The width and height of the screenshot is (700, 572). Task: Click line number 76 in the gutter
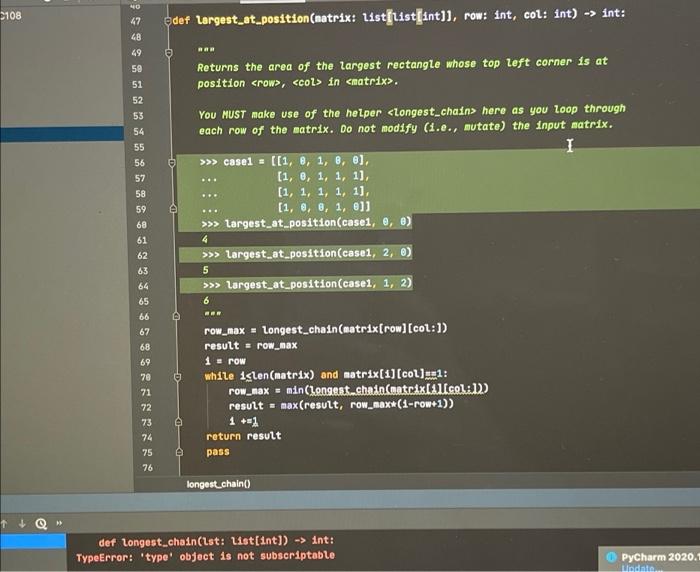pos(147,468)
